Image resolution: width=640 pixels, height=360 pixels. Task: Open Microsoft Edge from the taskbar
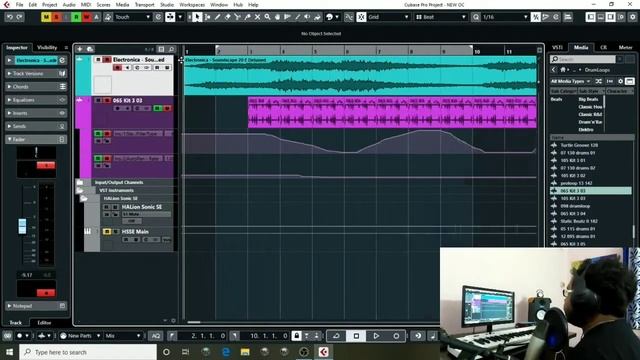point(226,352)
